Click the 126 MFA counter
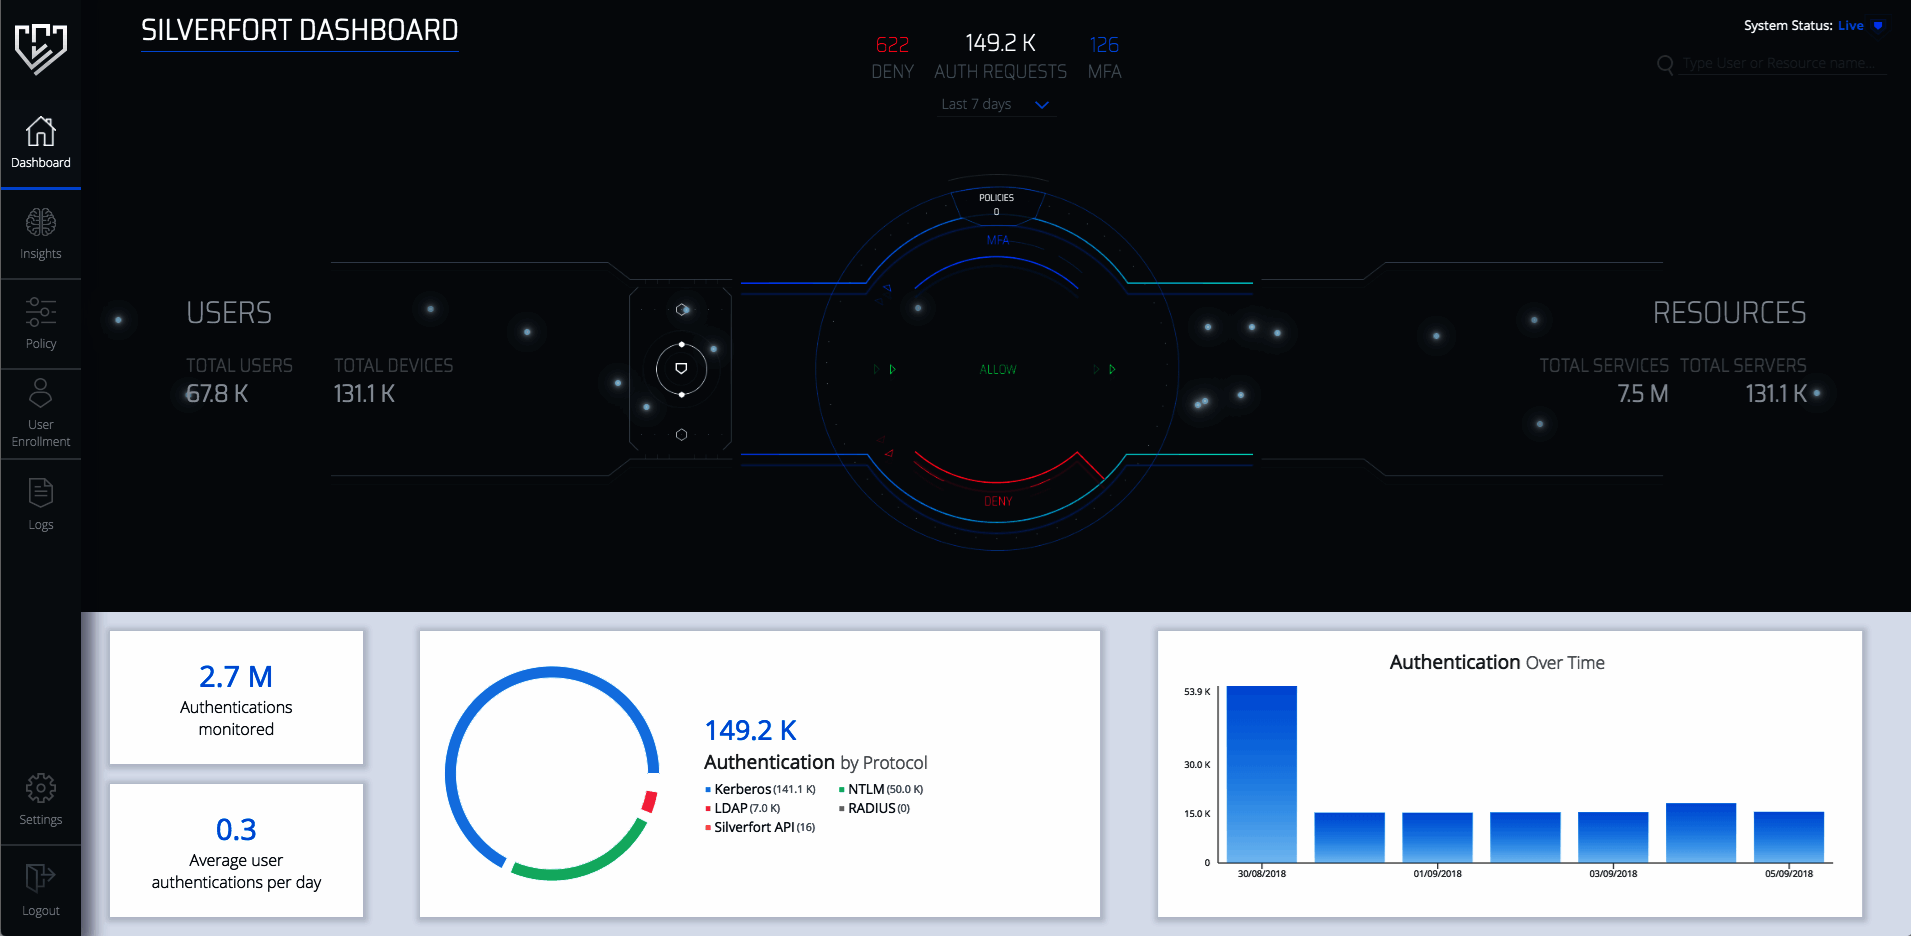 (1104, 57)
